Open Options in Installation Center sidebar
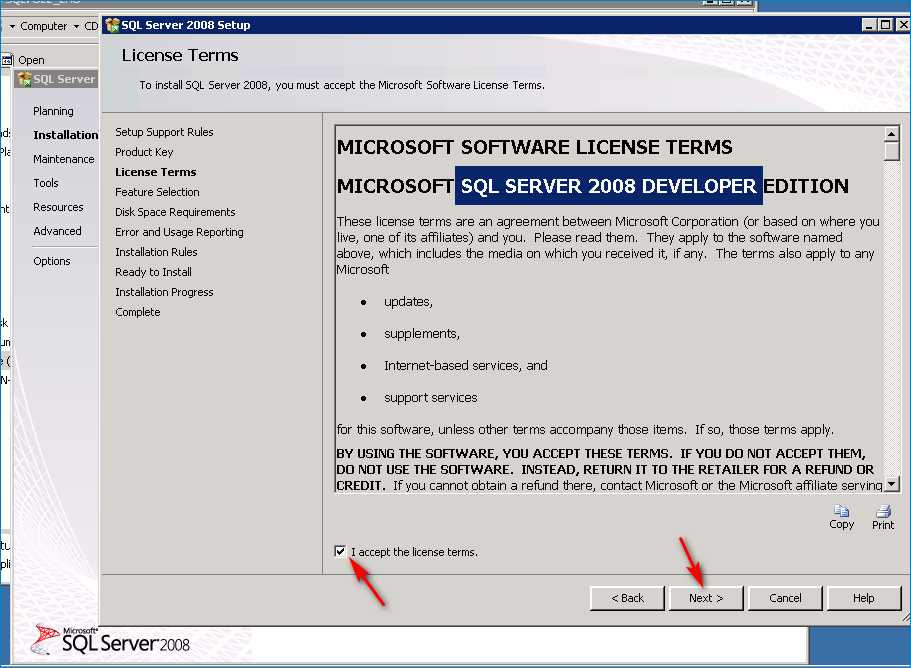The height and width of the screenshot is (668, 911). [52, 261]
